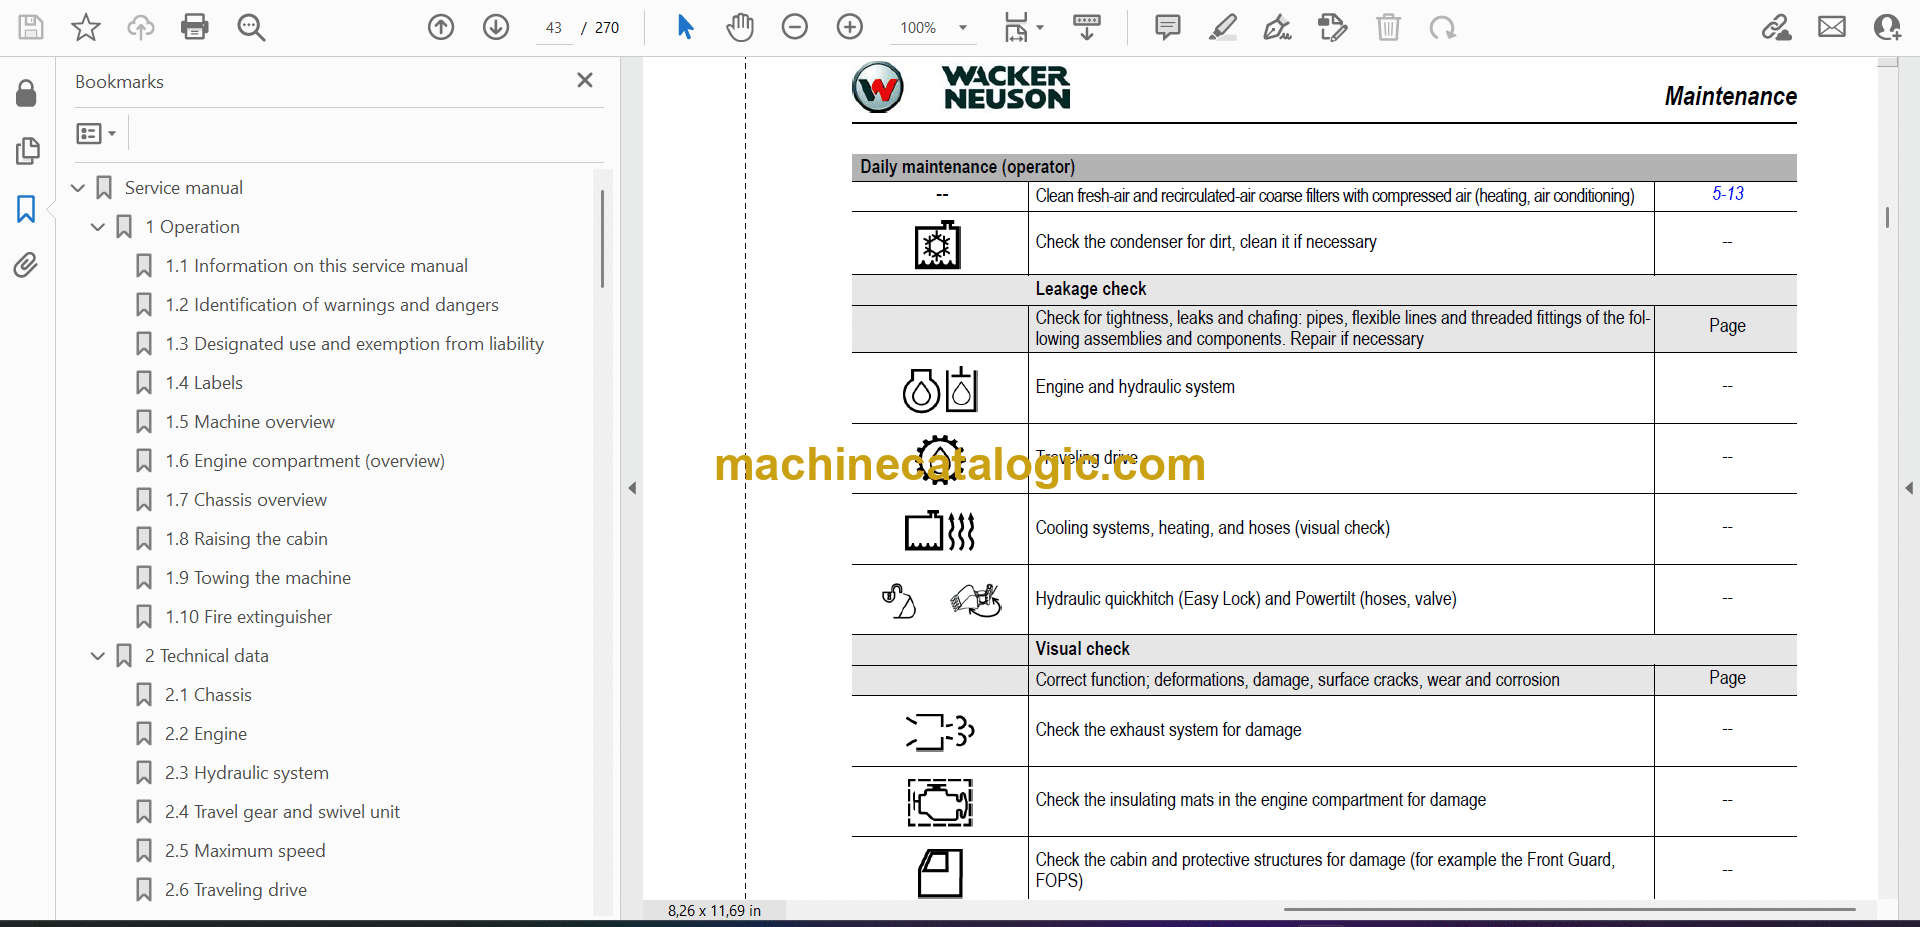Screen dimensions: 1920x927
Task: Select the highlight text pen tool
Action: click(x=1222, y=27)
